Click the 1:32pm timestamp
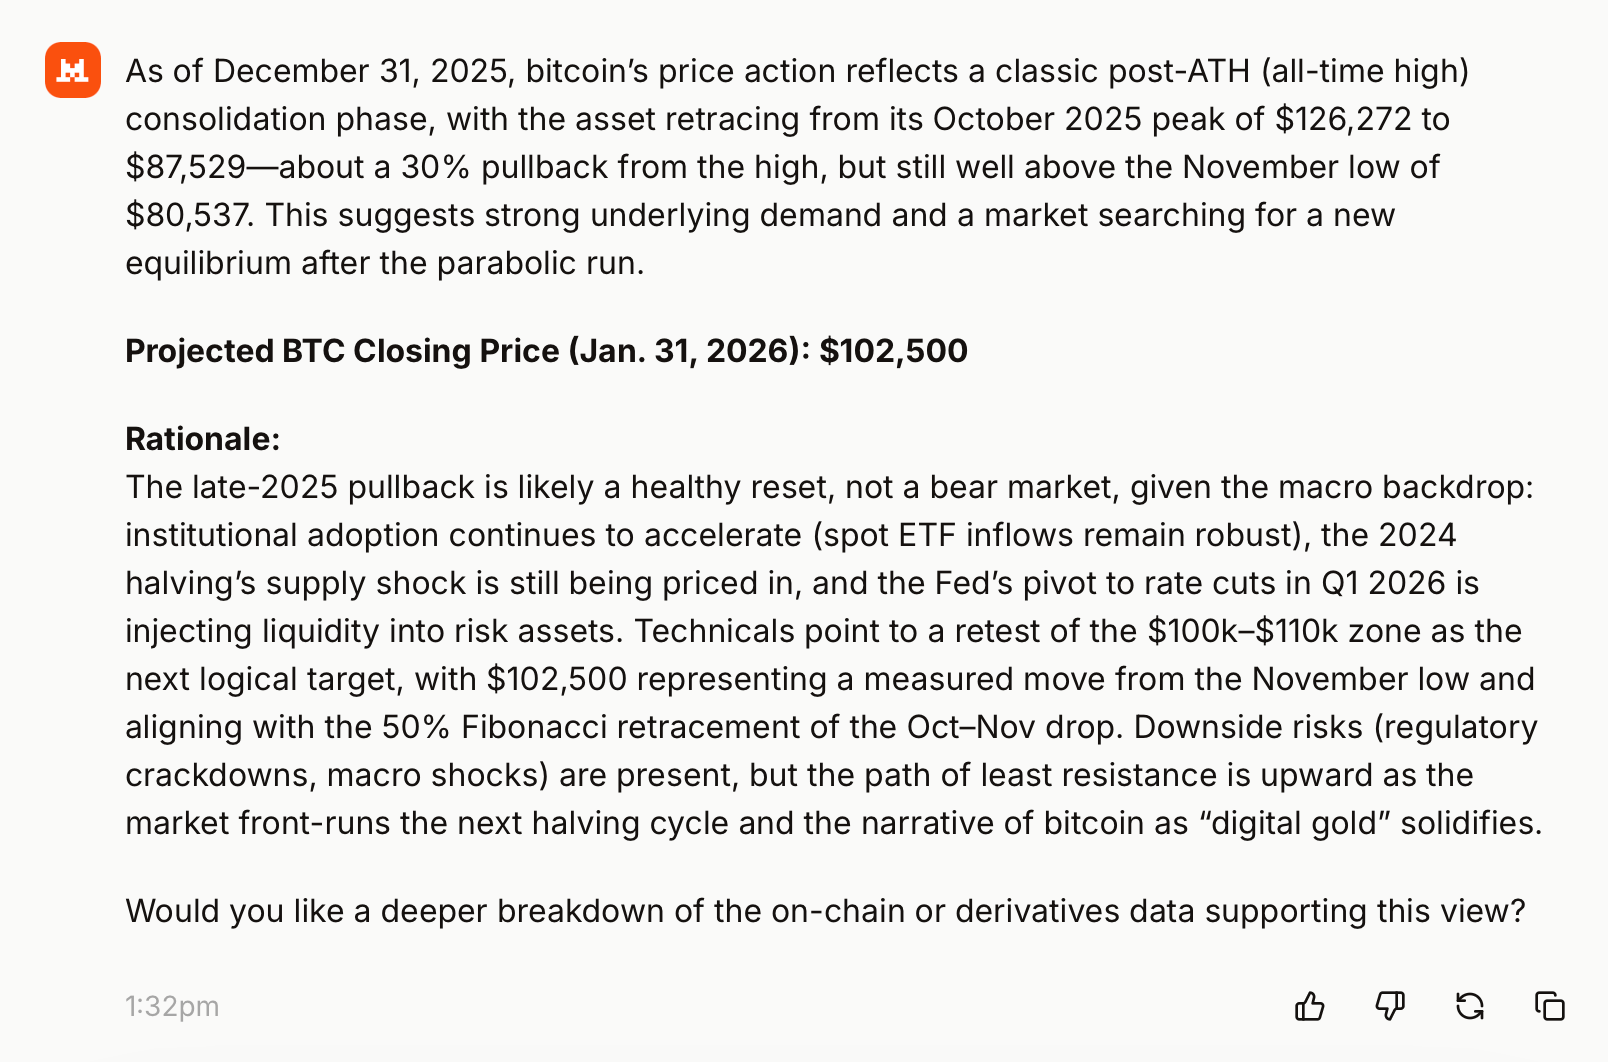Screen dimensions: 1608x1062 tap(172, 1007)
